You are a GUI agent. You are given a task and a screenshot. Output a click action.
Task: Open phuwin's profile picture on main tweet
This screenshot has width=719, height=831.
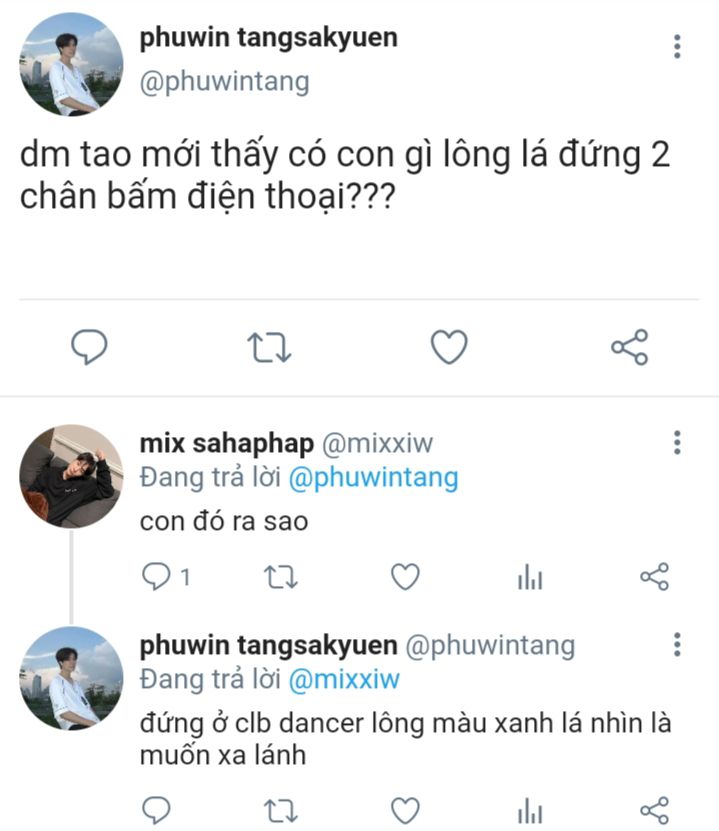pos(70,65)
